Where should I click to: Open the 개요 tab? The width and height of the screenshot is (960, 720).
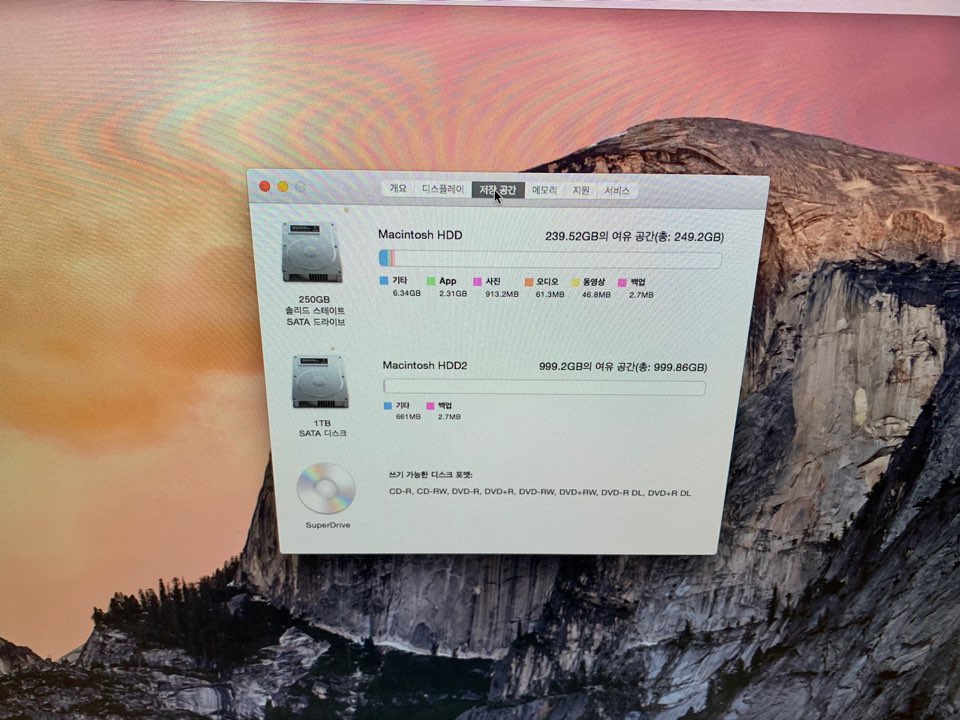(398, 189)
